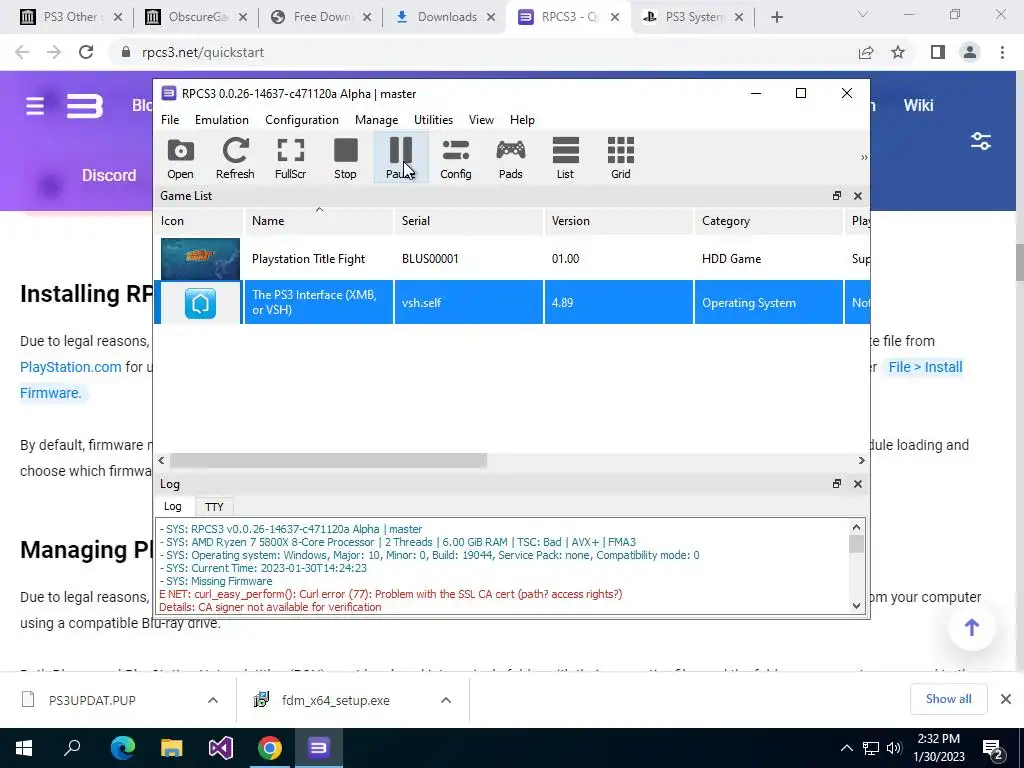
Task: Open Config settings in RPCS3 toolbar
Action: pos(456,158)
